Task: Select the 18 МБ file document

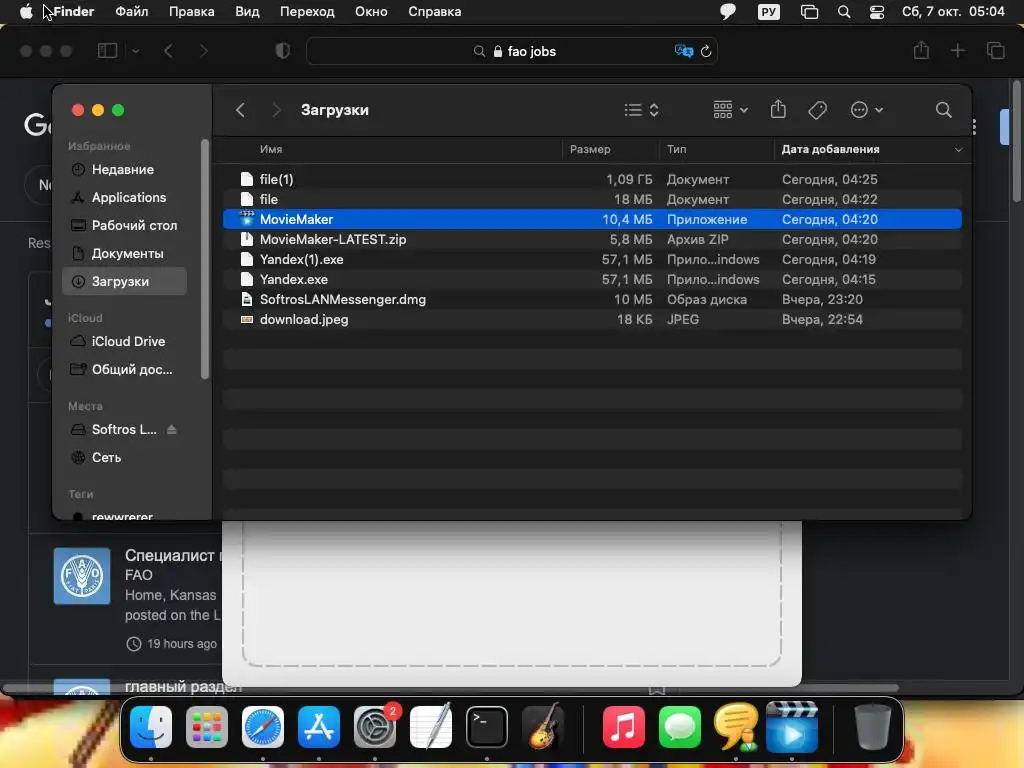Action: coord(592,199)
